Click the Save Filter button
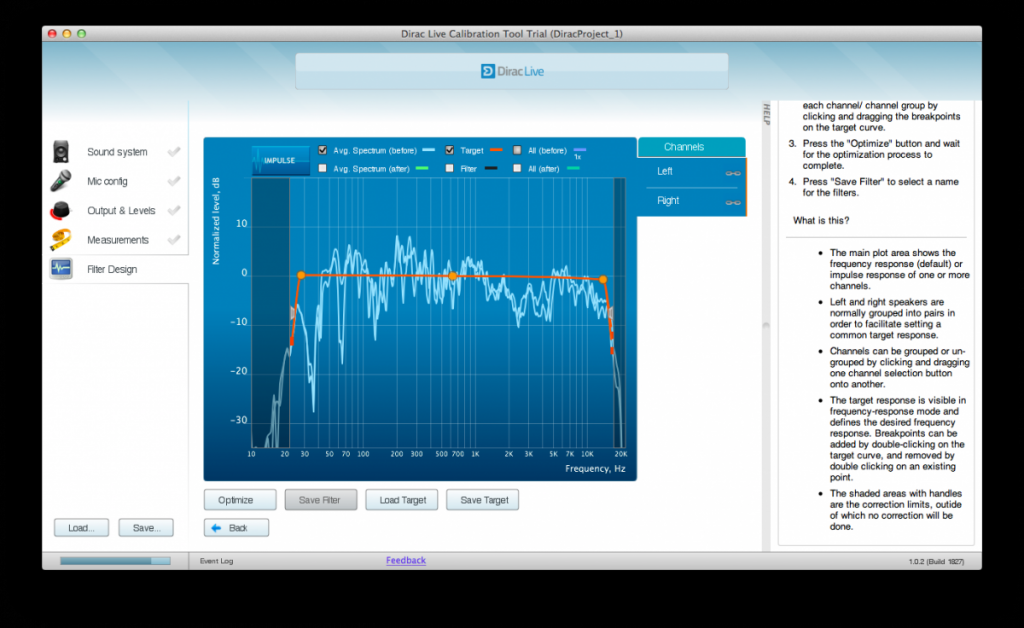The image size is (1024, 628). coord(321,500)
